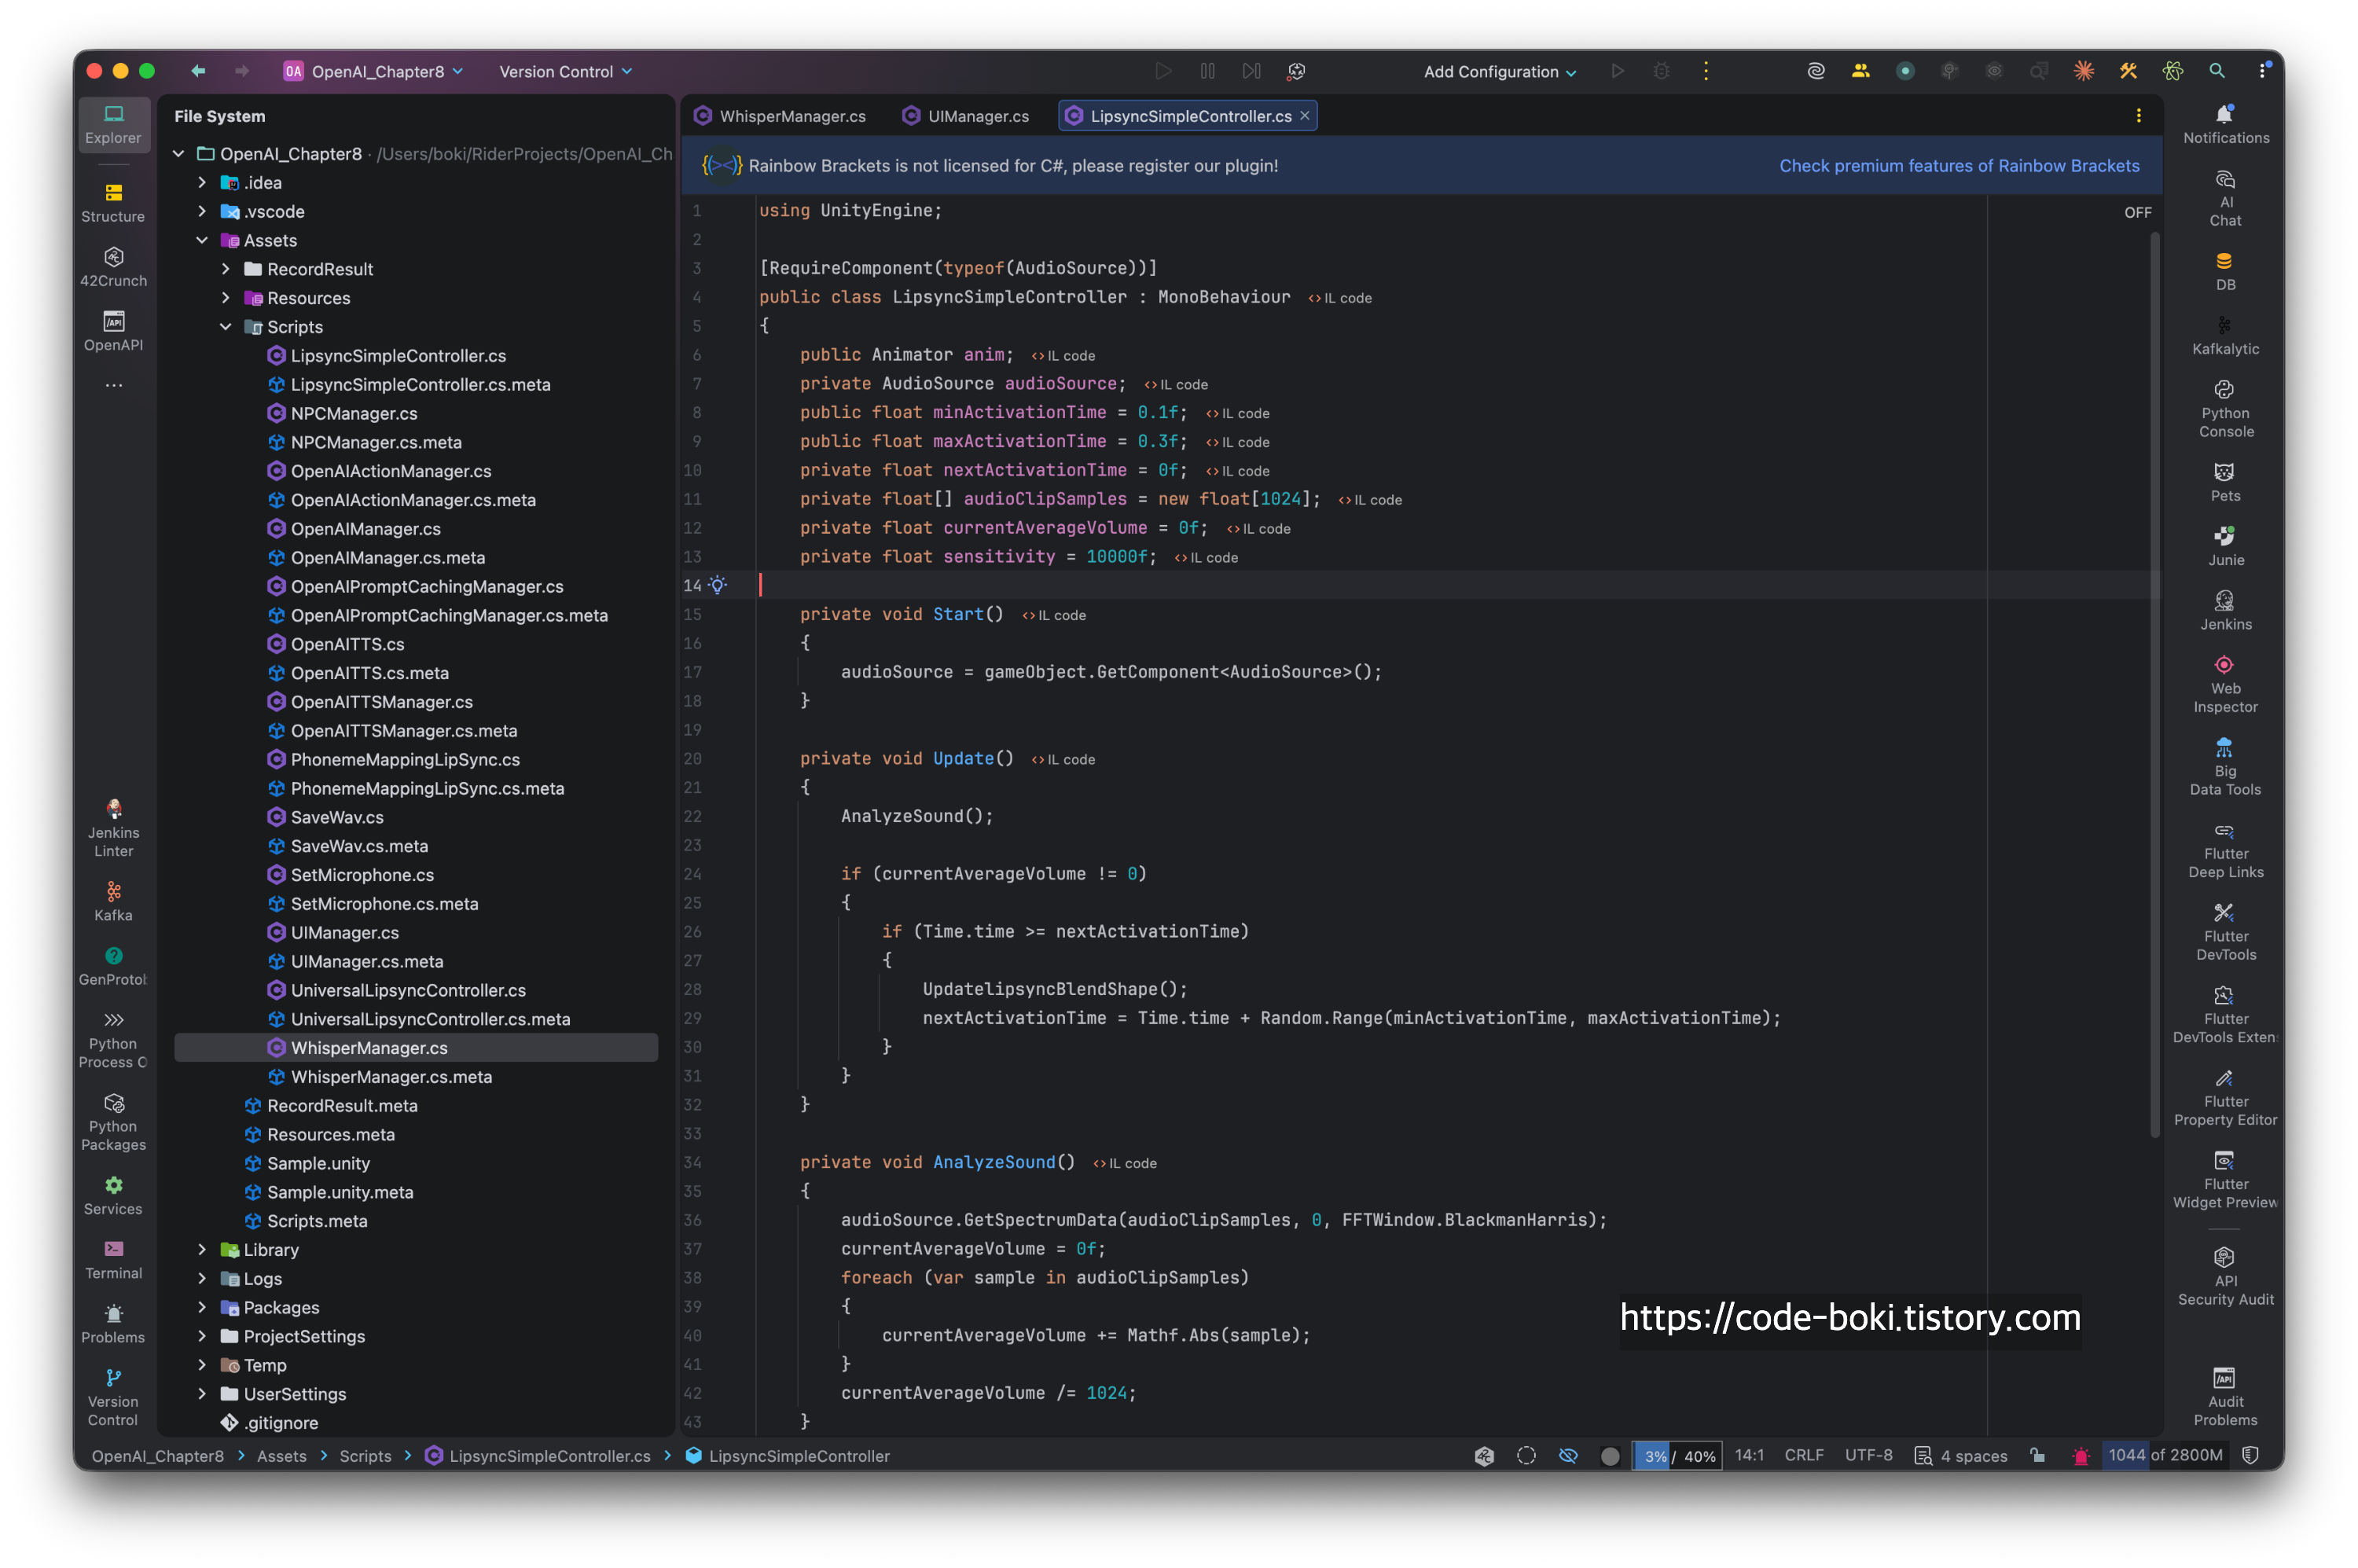Open the Problems tool window
Image resolution: width=2358 pixels, height=1568 pixels.
[x=113, y=1324]
